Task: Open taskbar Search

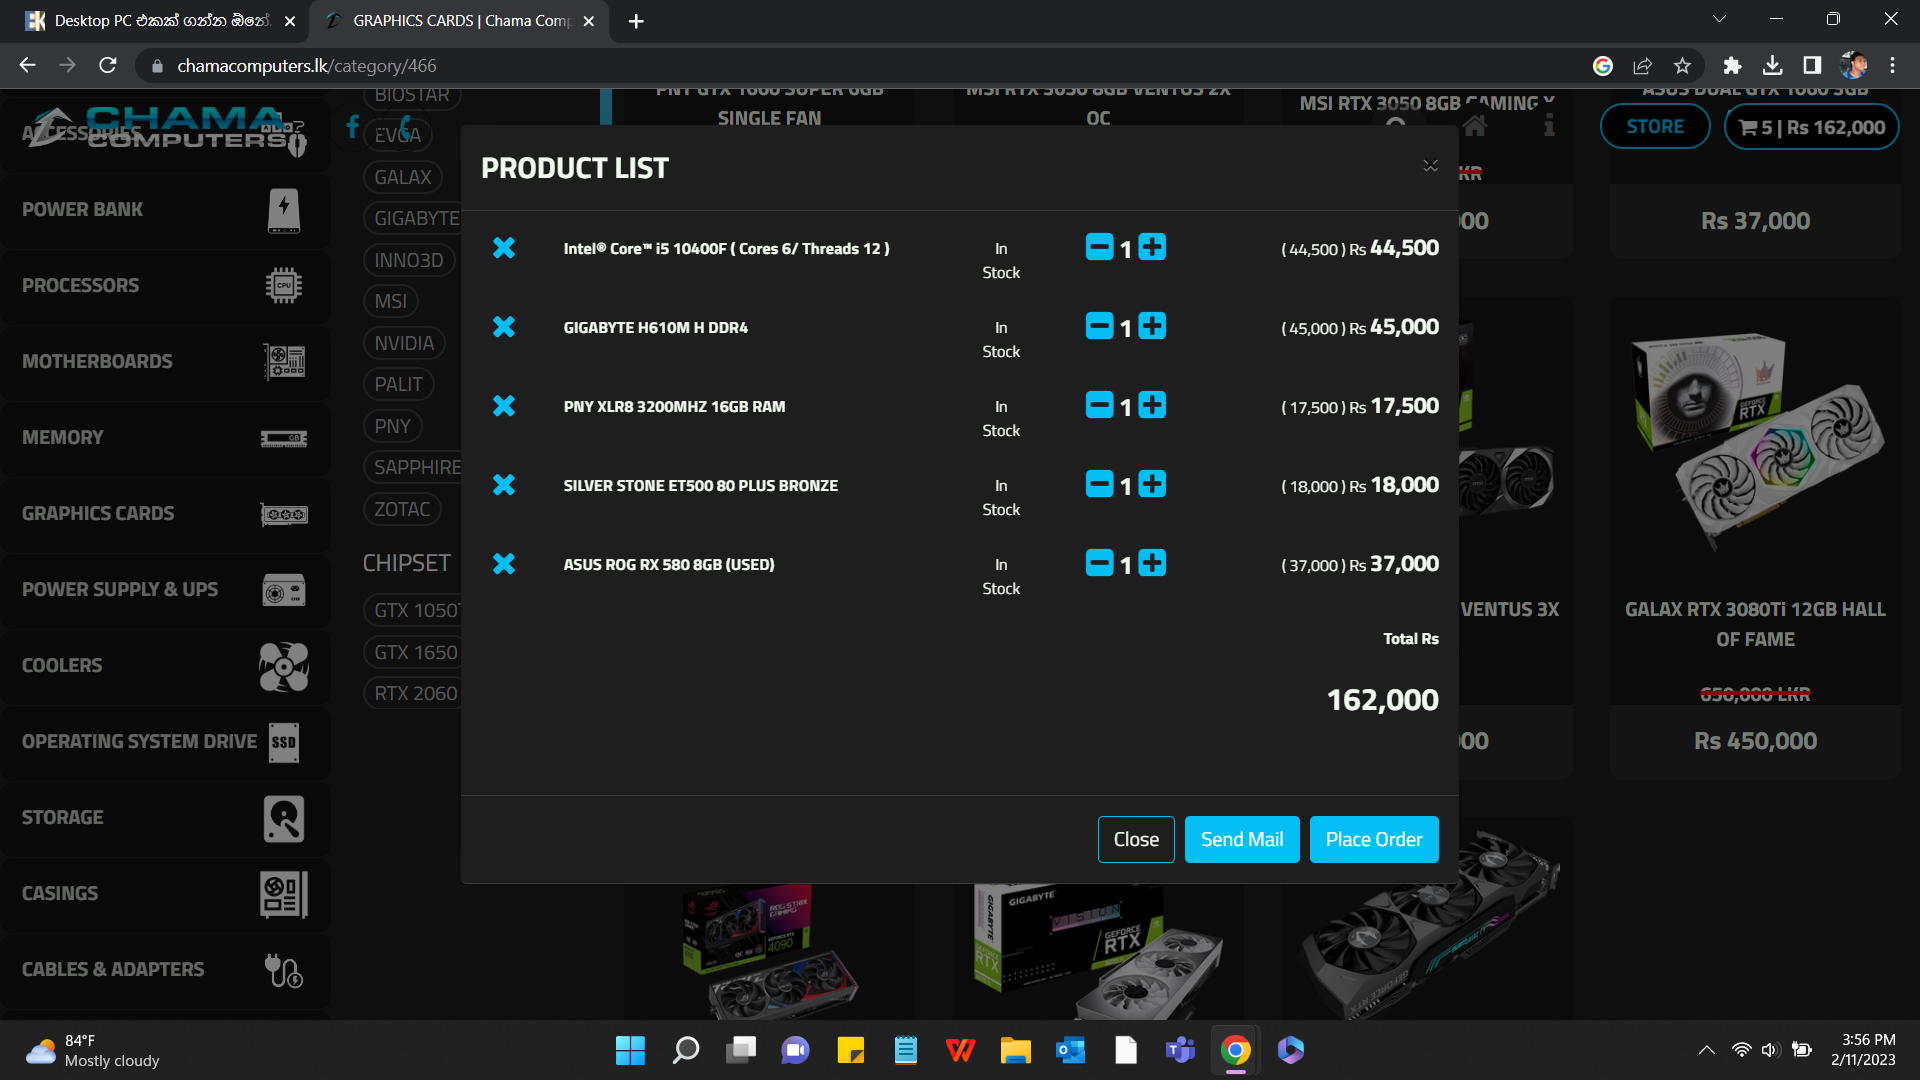Action: click(686, 1050)
